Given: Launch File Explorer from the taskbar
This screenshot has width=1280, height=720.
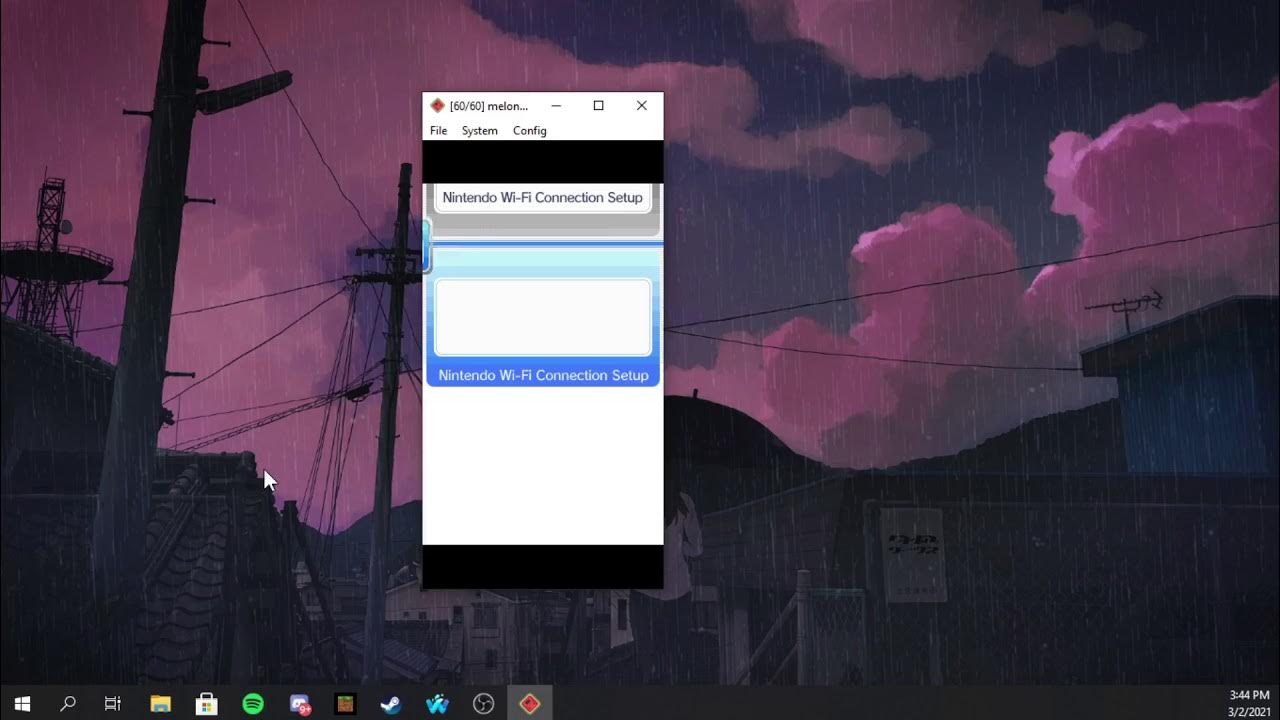Looking at the screenshot, I should point(160,704).
